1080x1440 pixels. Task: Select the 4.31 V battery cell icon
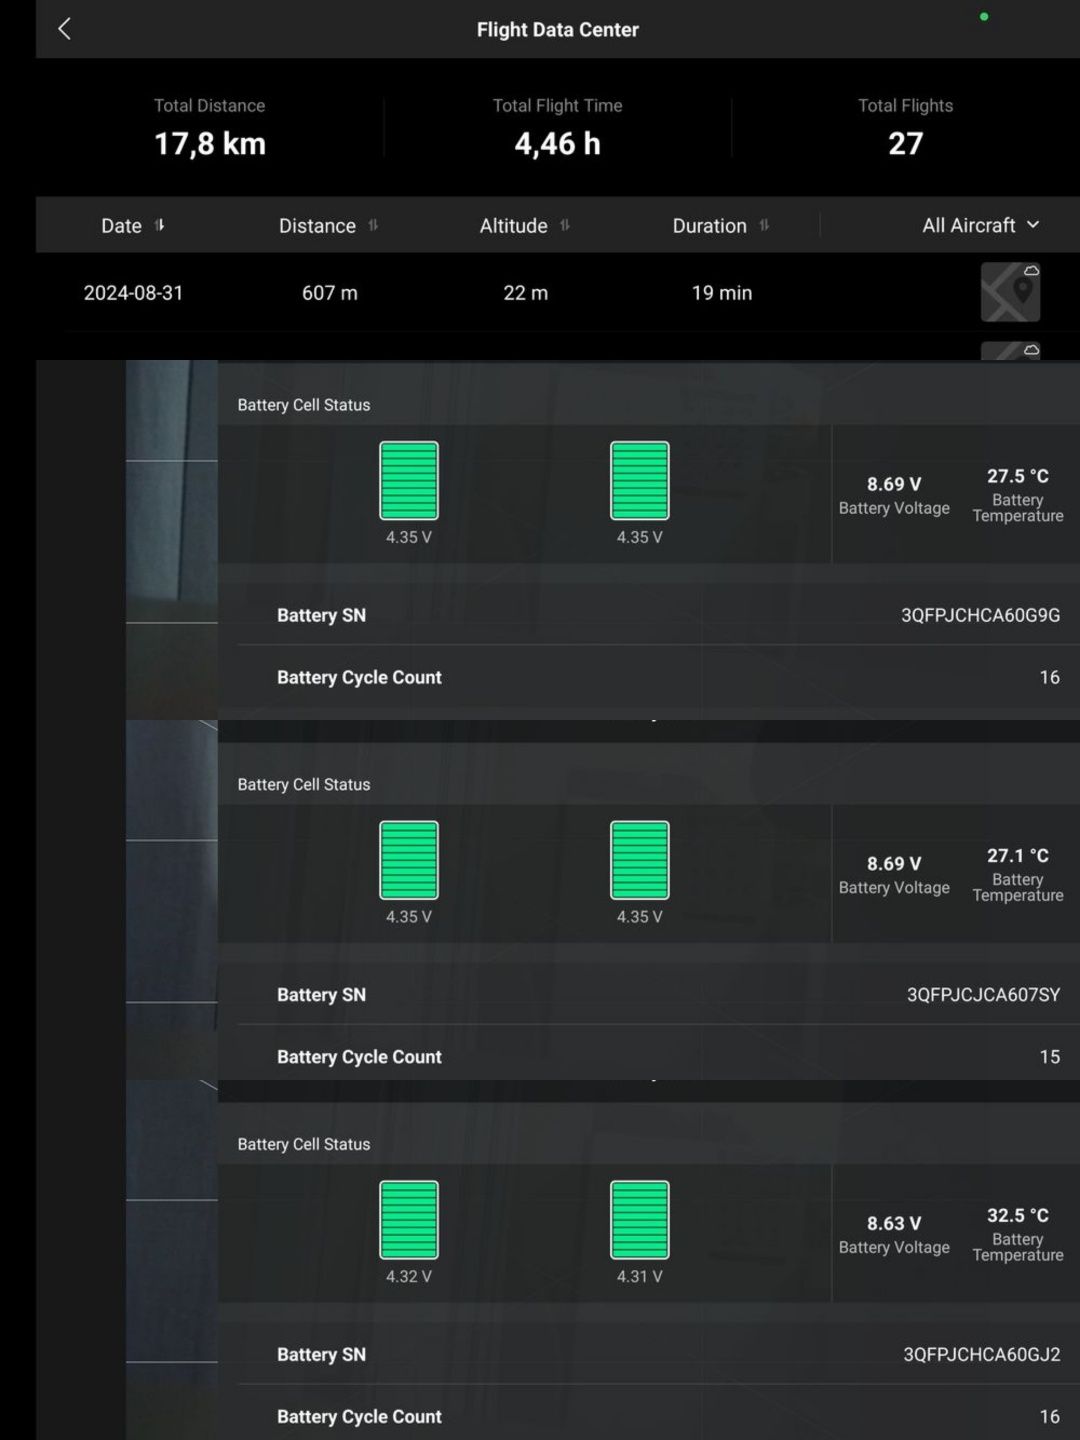tap(640, 1220)
